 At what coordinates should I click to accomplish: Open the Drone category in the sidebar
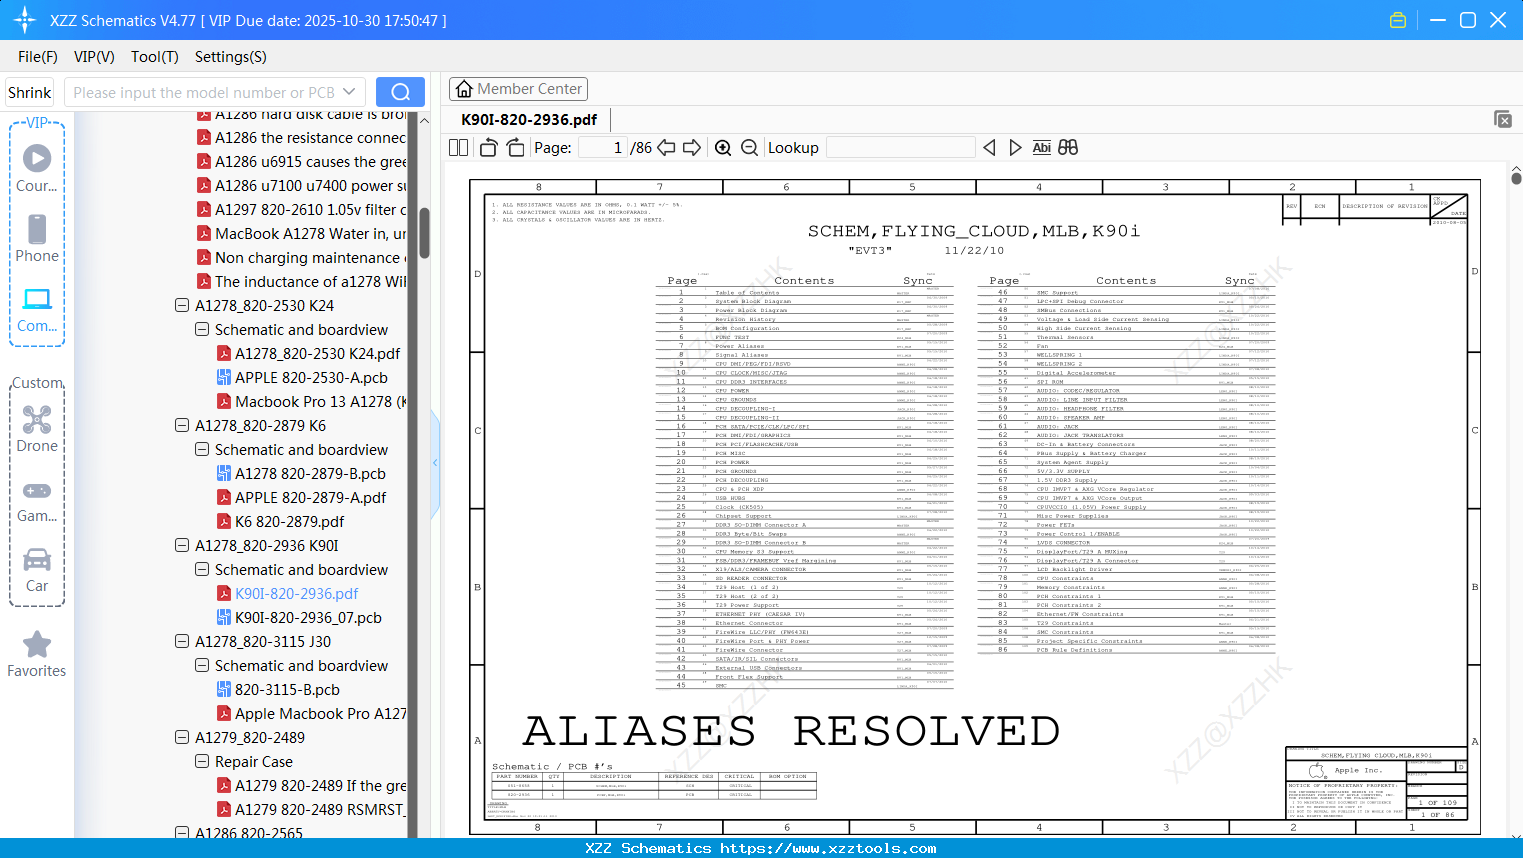pos(37,429)
